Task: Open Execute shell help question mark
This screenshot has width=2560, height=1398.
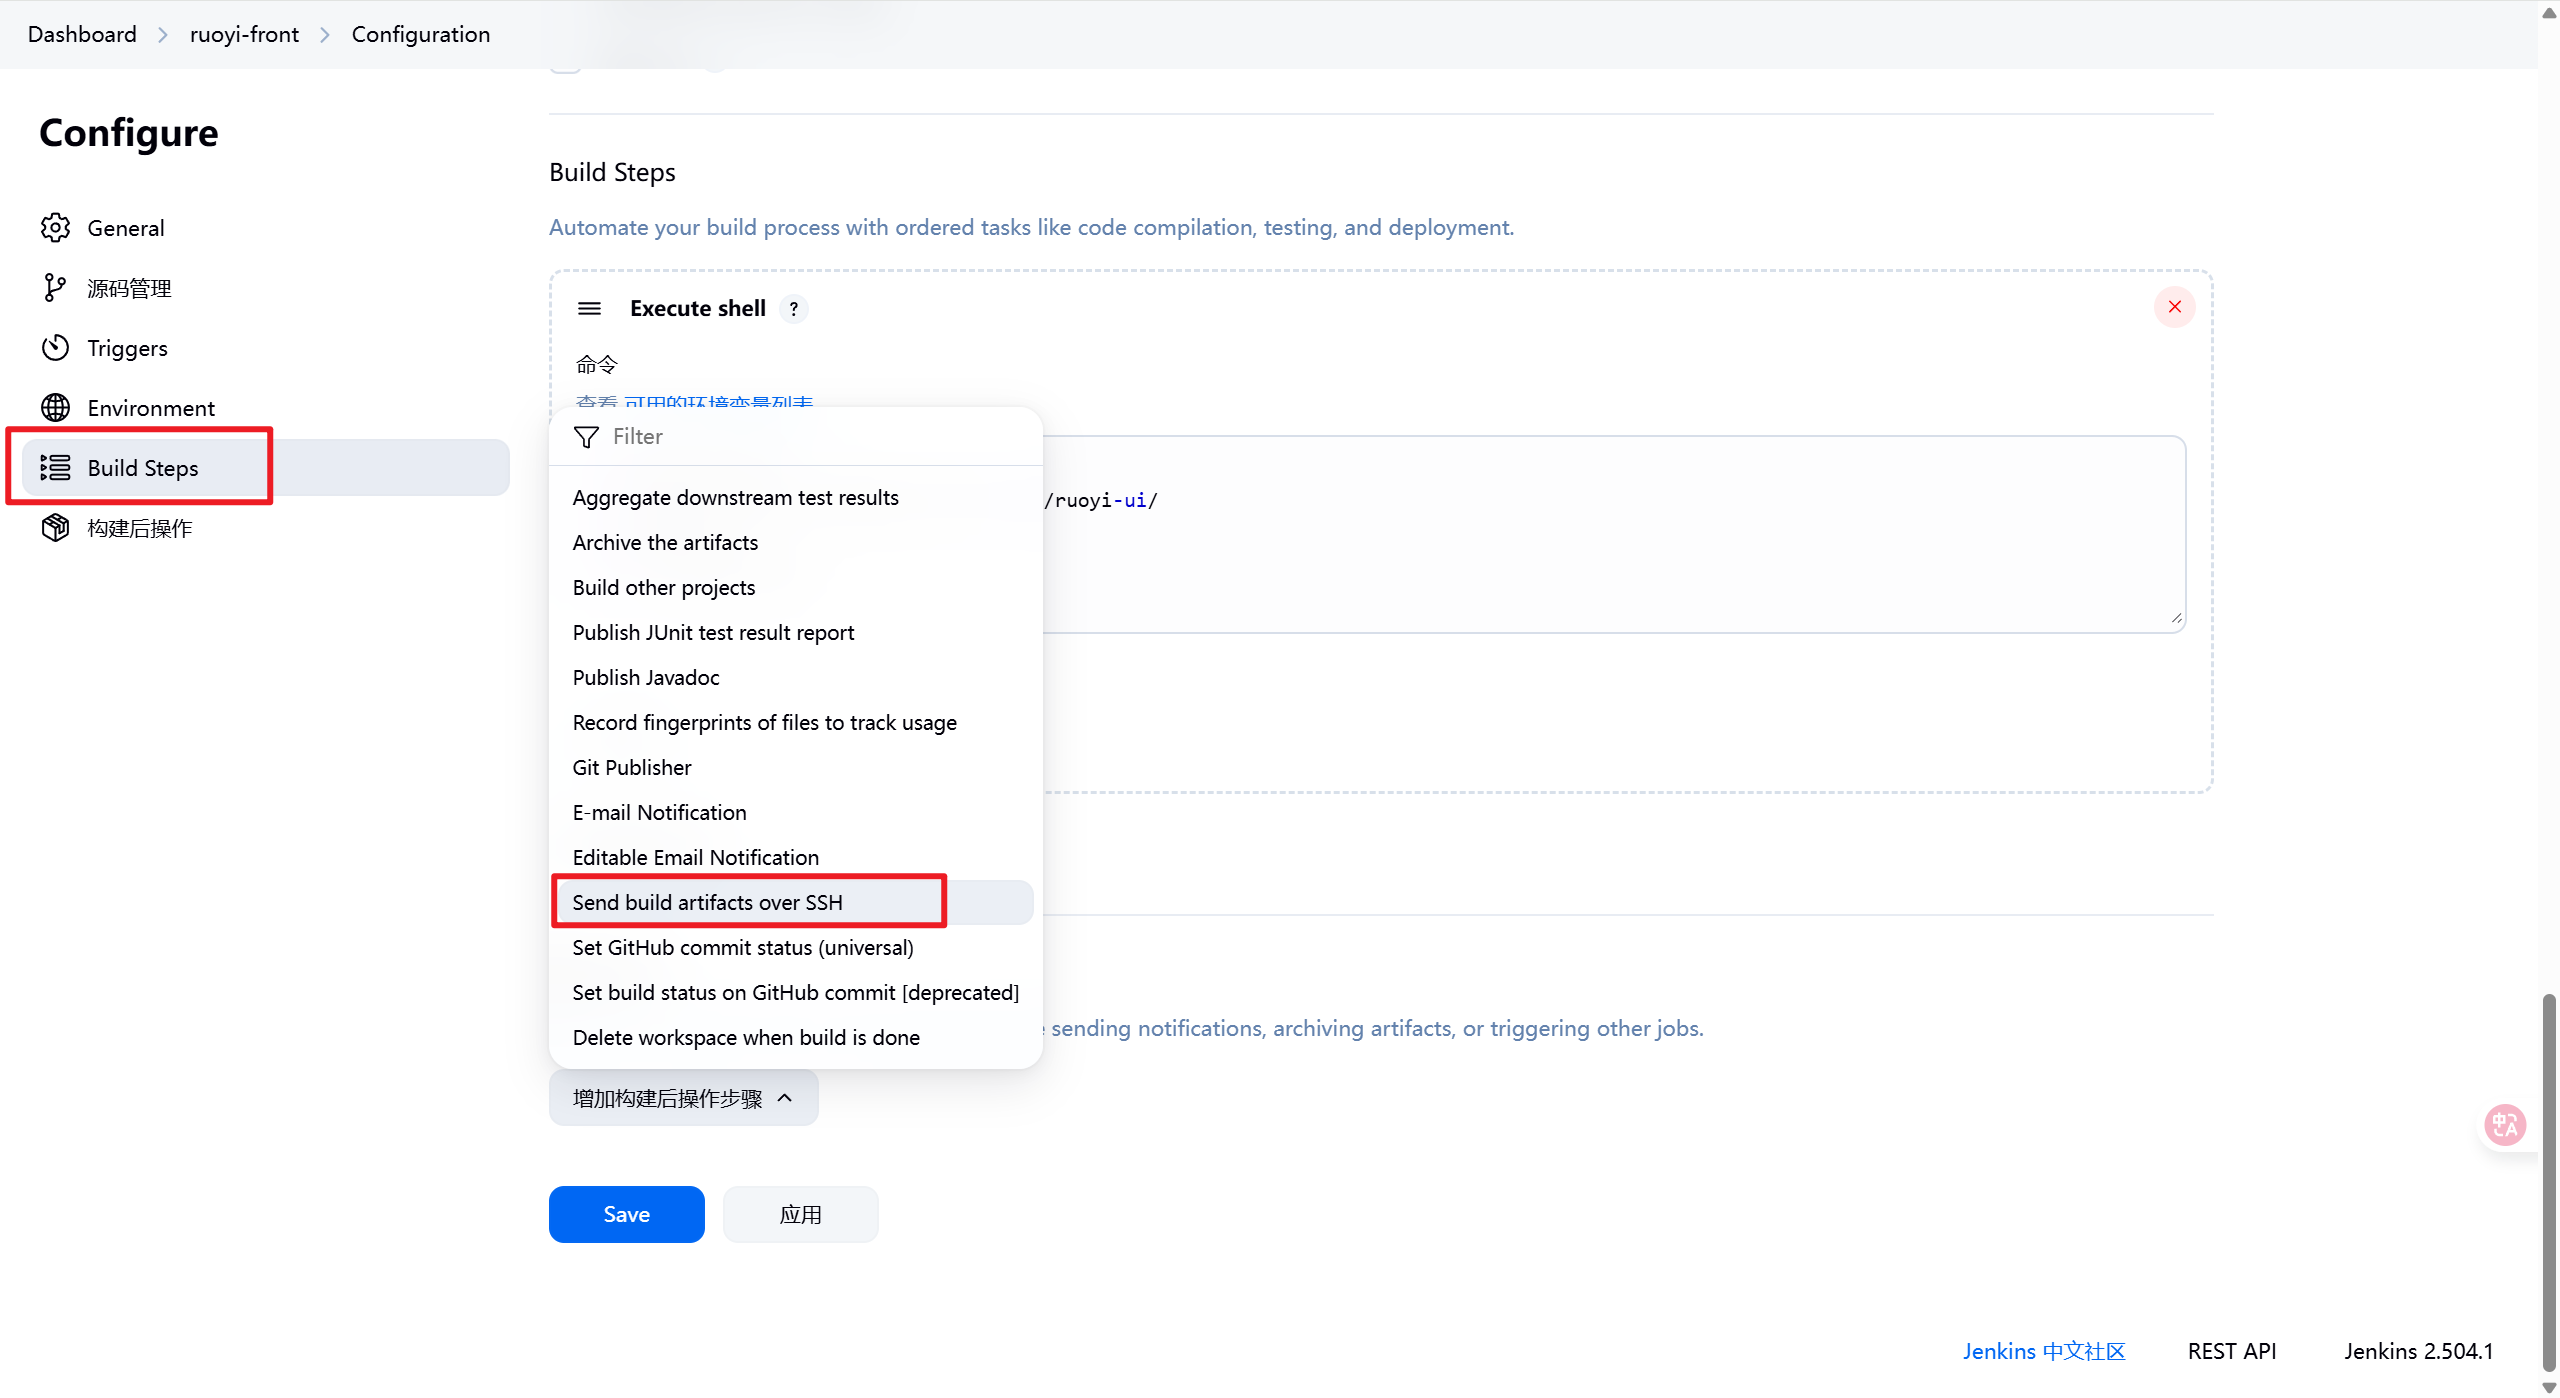Action: point(794,309)
